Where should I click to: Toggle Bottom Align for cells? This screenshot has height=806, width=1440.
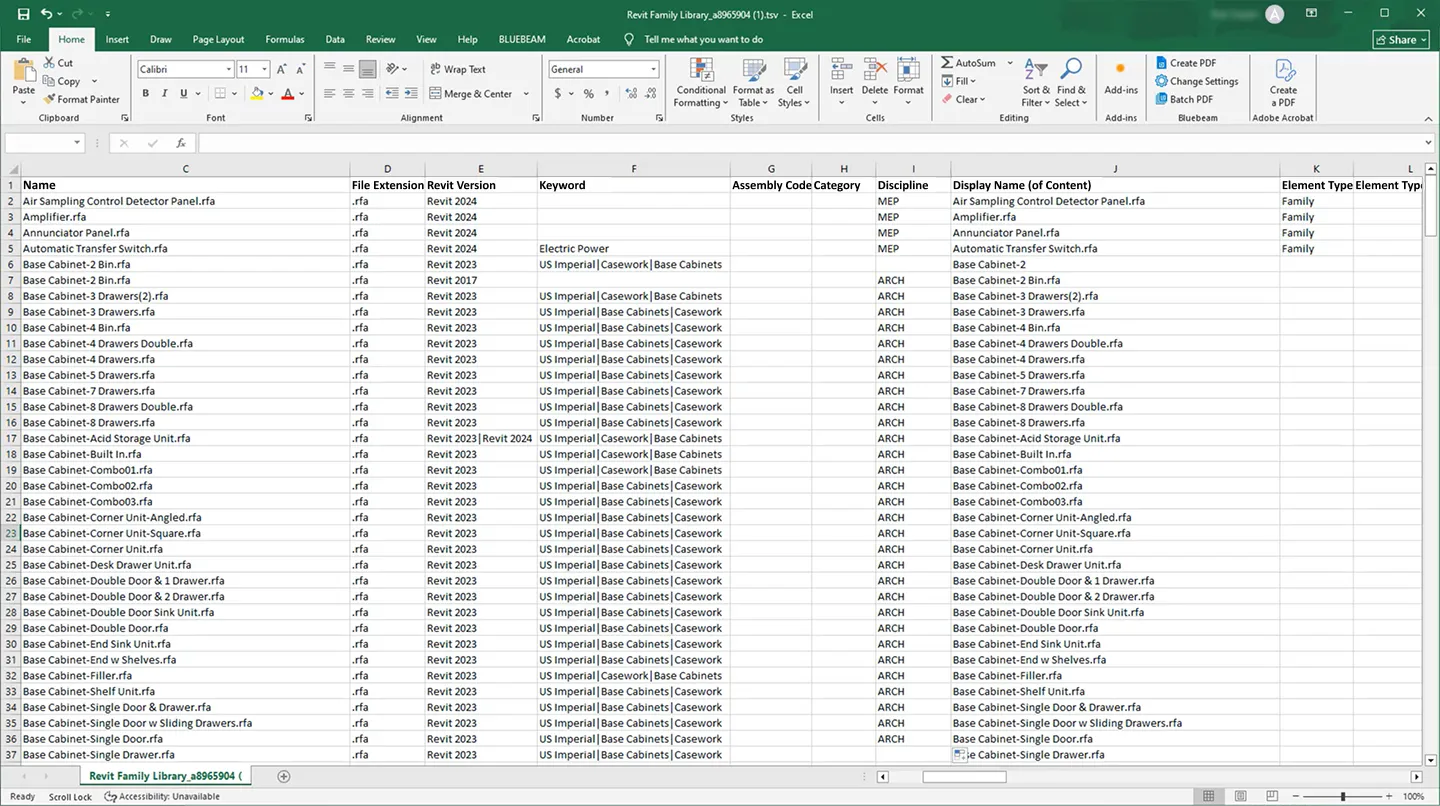[368, 69]
